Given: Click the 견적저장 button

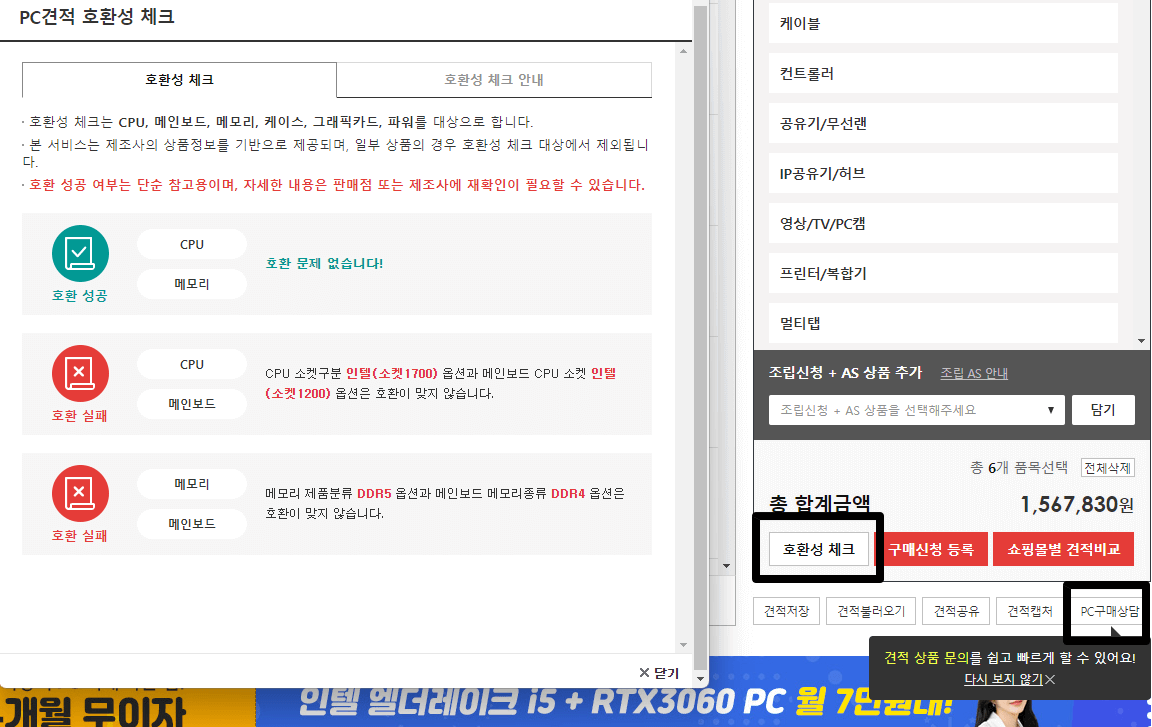Looking at the screenshot, I should pos(786,611).
